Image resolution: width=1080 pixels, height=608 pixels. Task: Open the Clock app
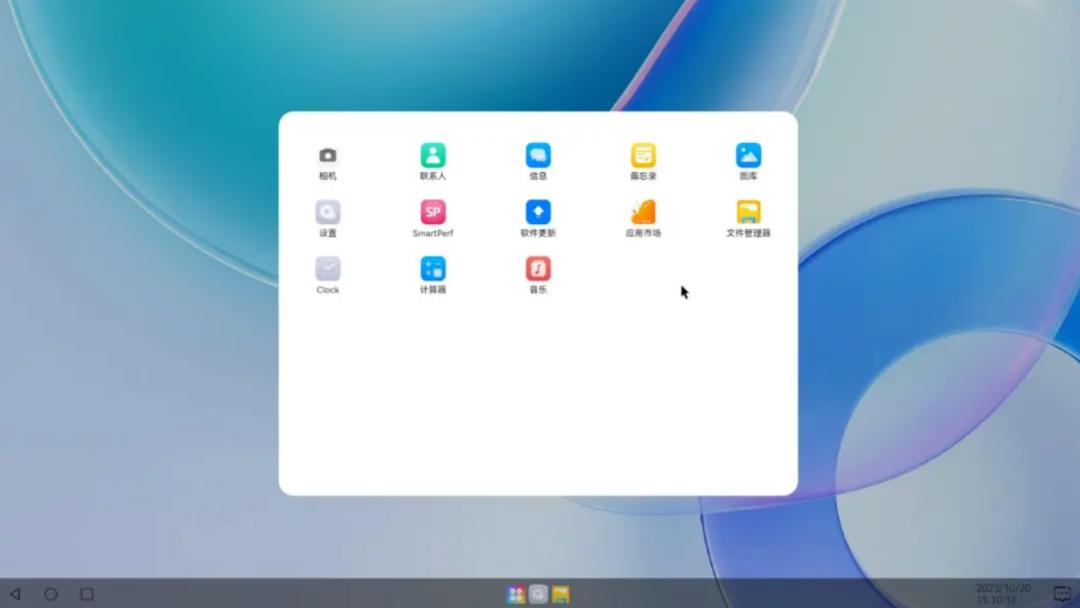coord(327,266)
